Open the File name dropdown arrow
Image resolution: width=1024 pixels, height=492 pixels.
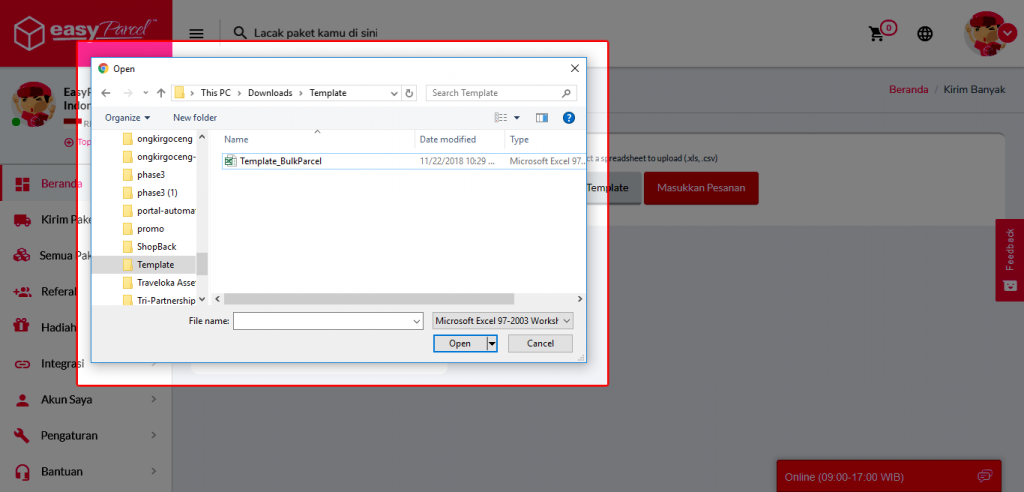(x=417, y=321)
